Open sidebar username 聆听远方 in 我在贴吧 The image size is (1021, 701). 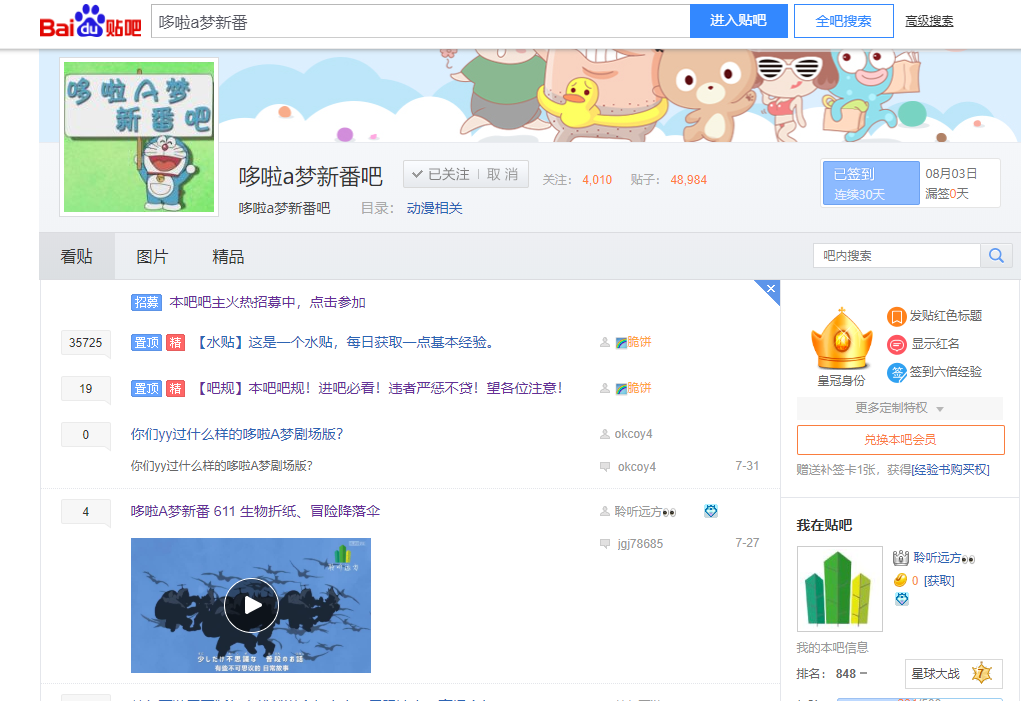944,558
